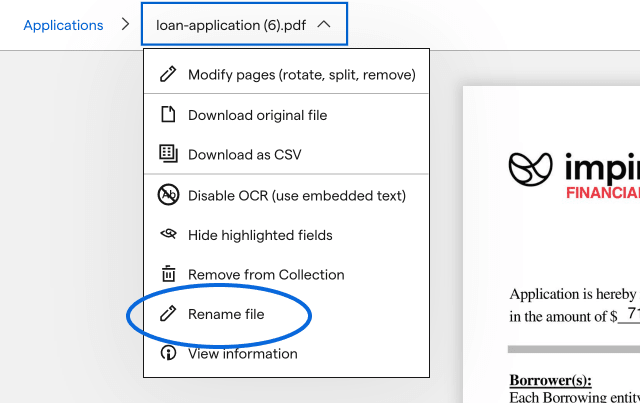Select Hide highlighted fields

(x=286, y=235)
